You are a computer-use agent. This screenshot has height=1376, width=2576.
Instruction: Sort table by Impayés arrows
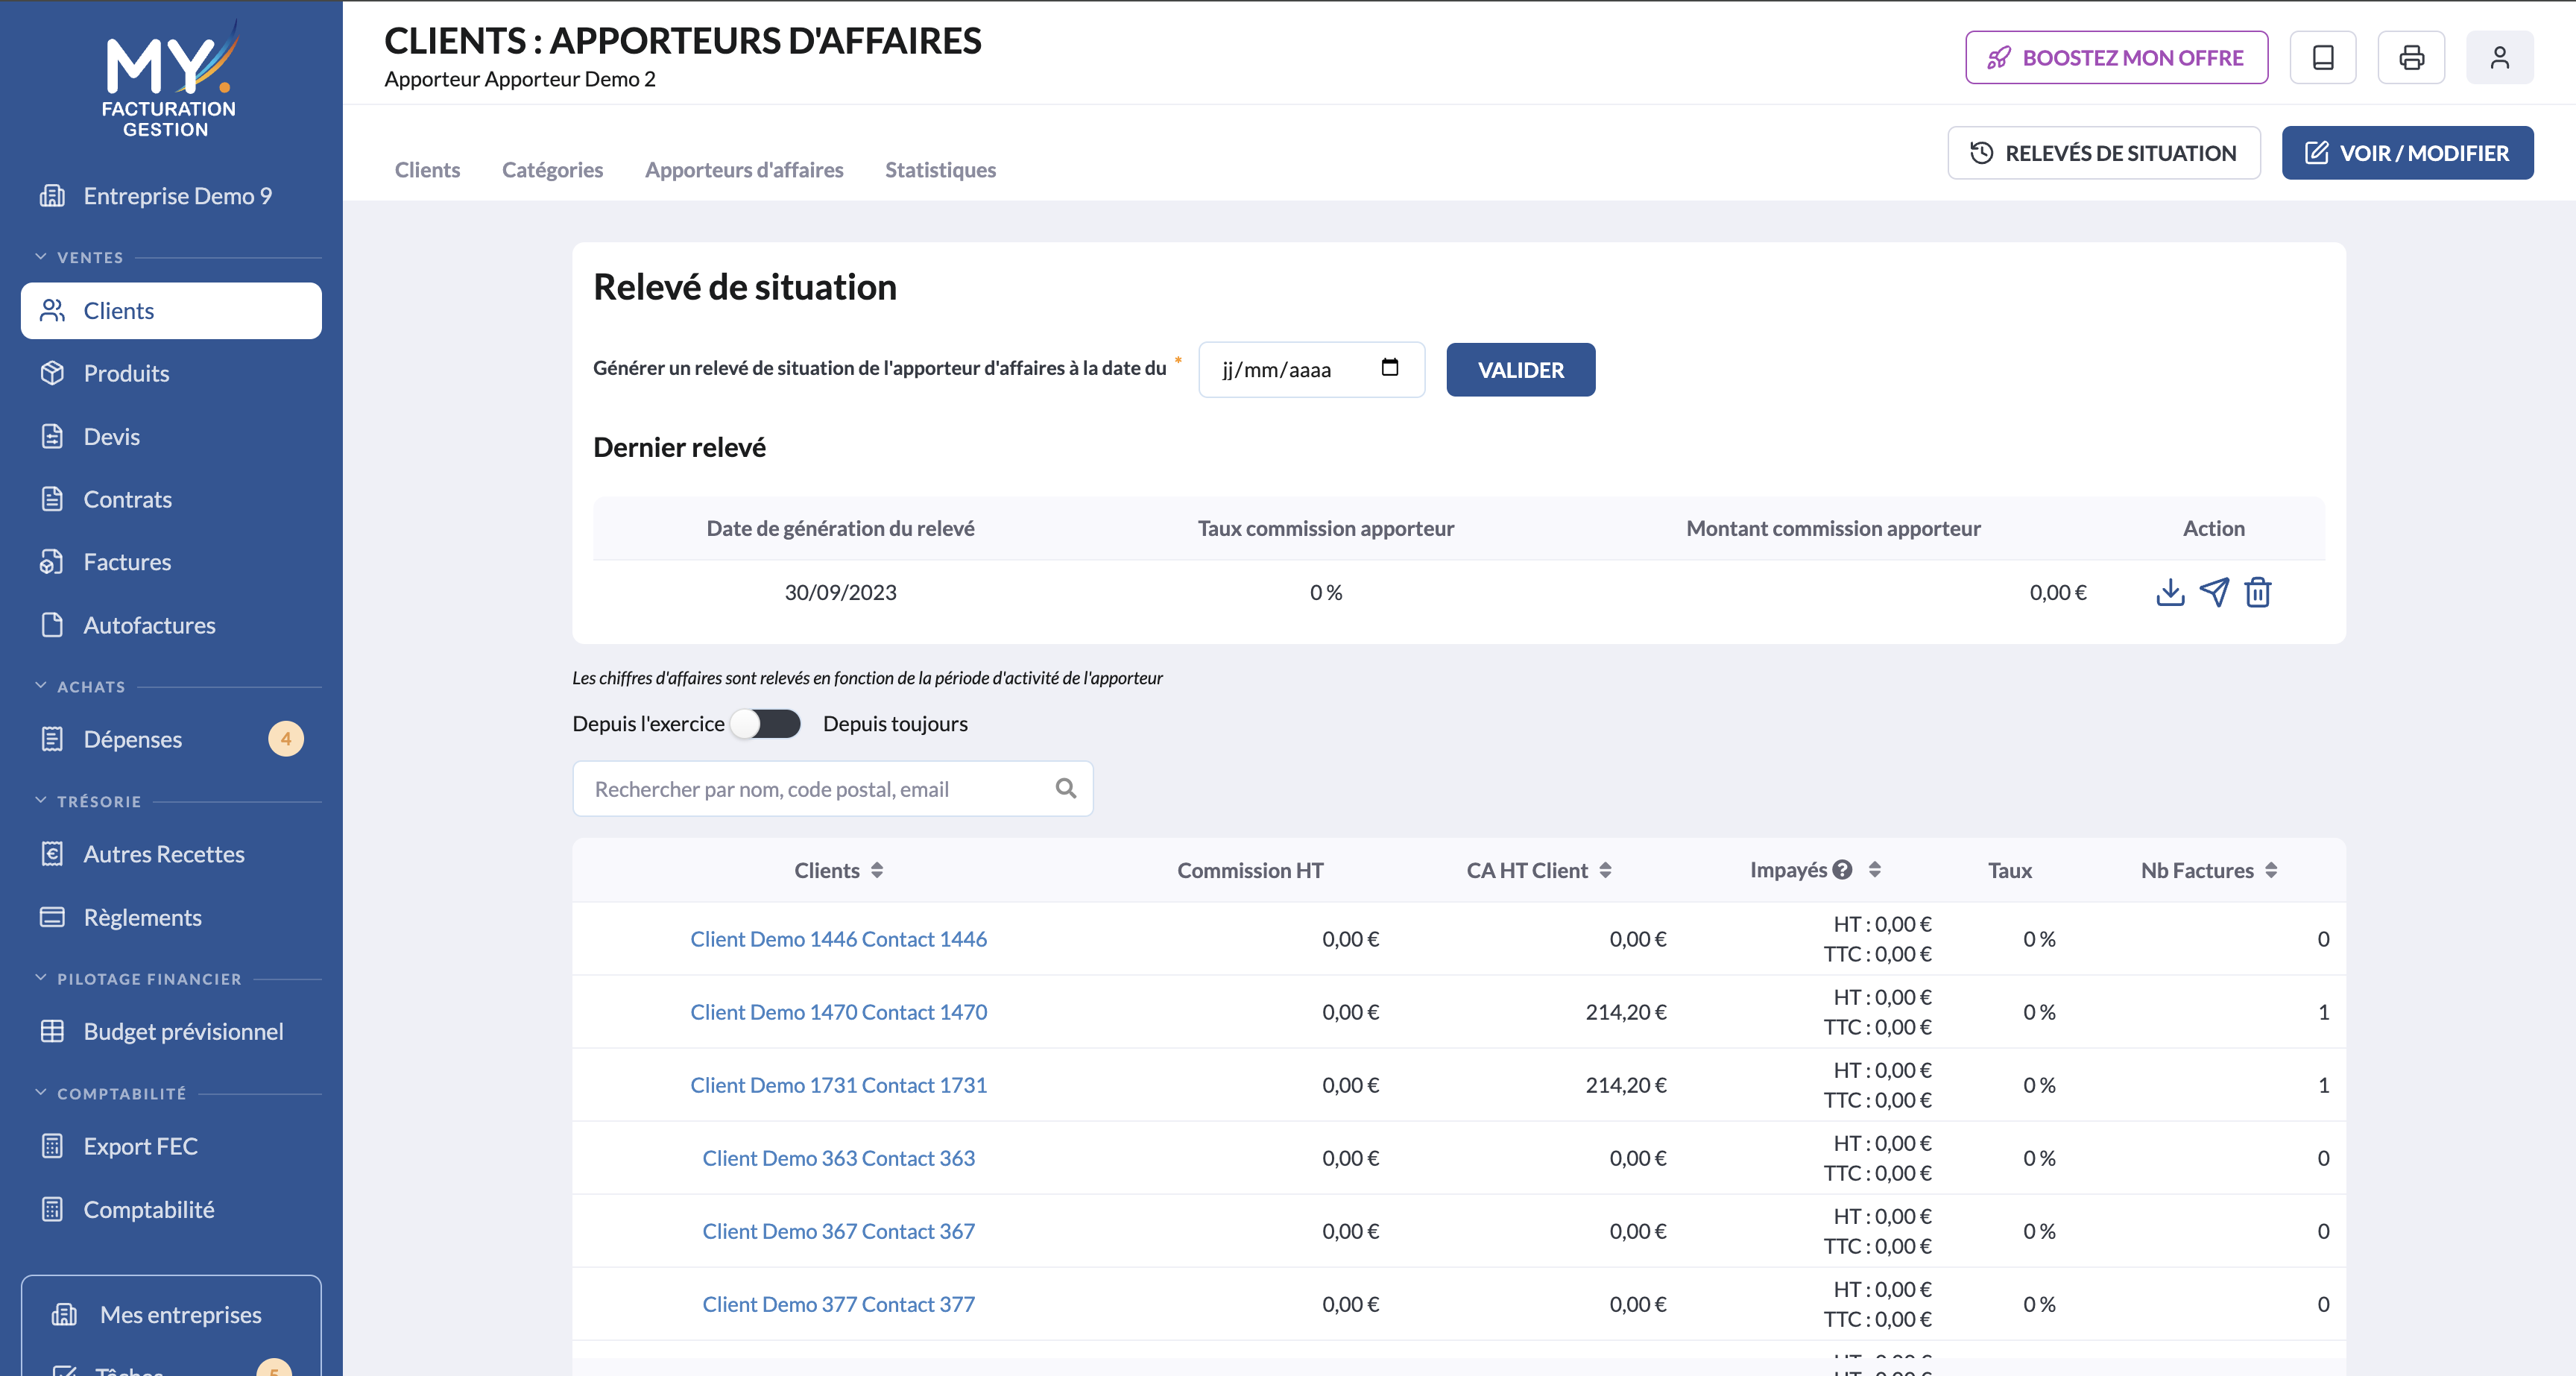pyautogui.click(x=1875, y=870)
